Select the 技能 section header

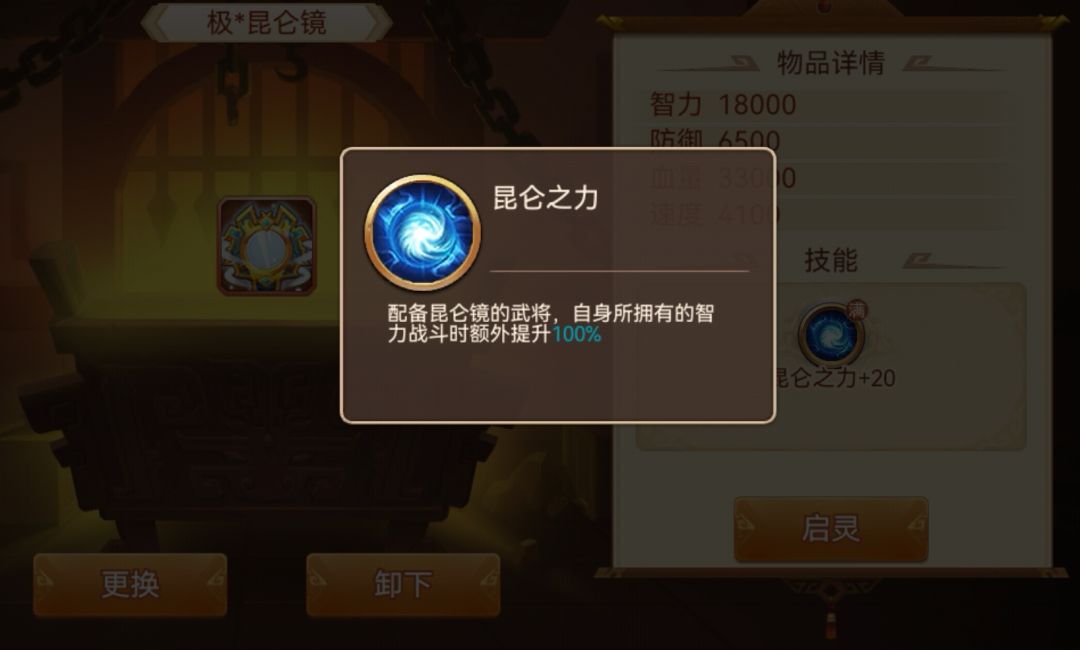[831, 260]
